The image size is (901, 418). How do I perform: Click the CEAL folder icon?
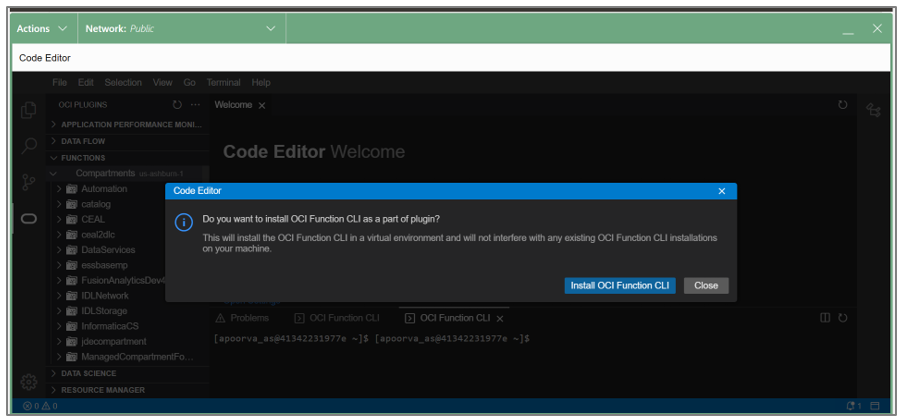[x=72, y=219]
